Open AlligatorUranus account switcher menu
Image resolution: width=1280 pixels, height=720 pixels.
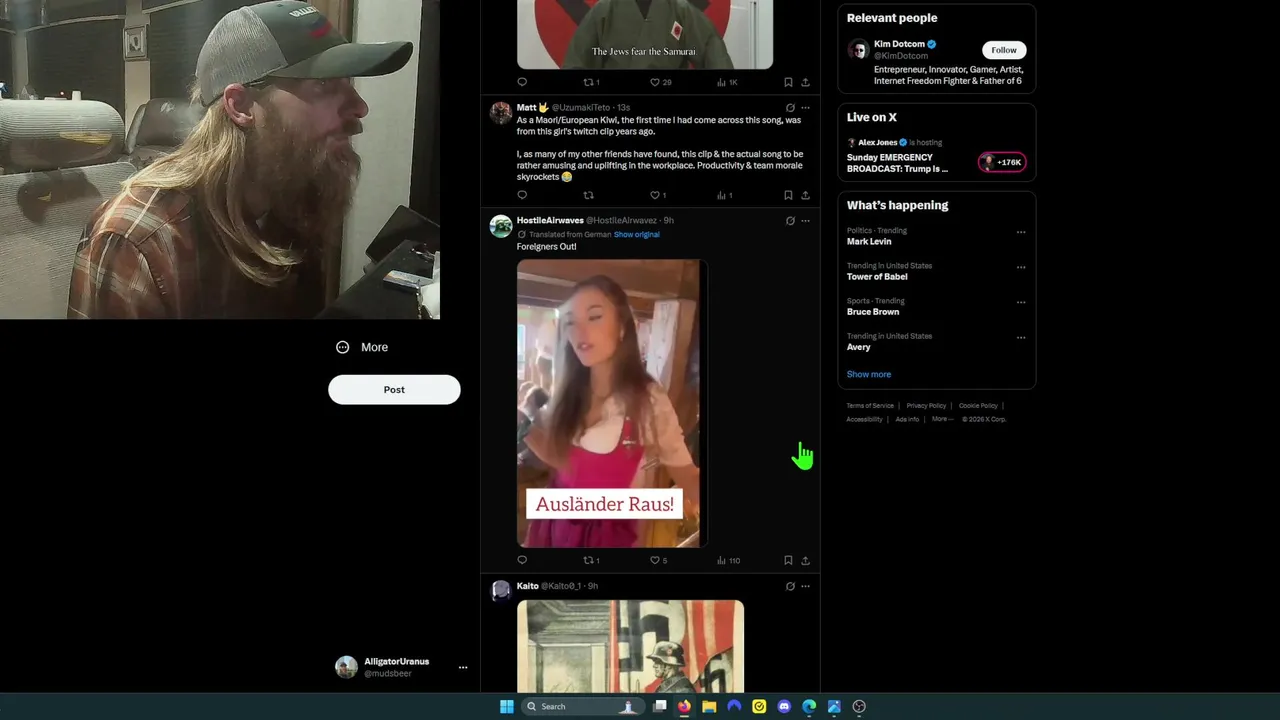(x=401, y=667)
